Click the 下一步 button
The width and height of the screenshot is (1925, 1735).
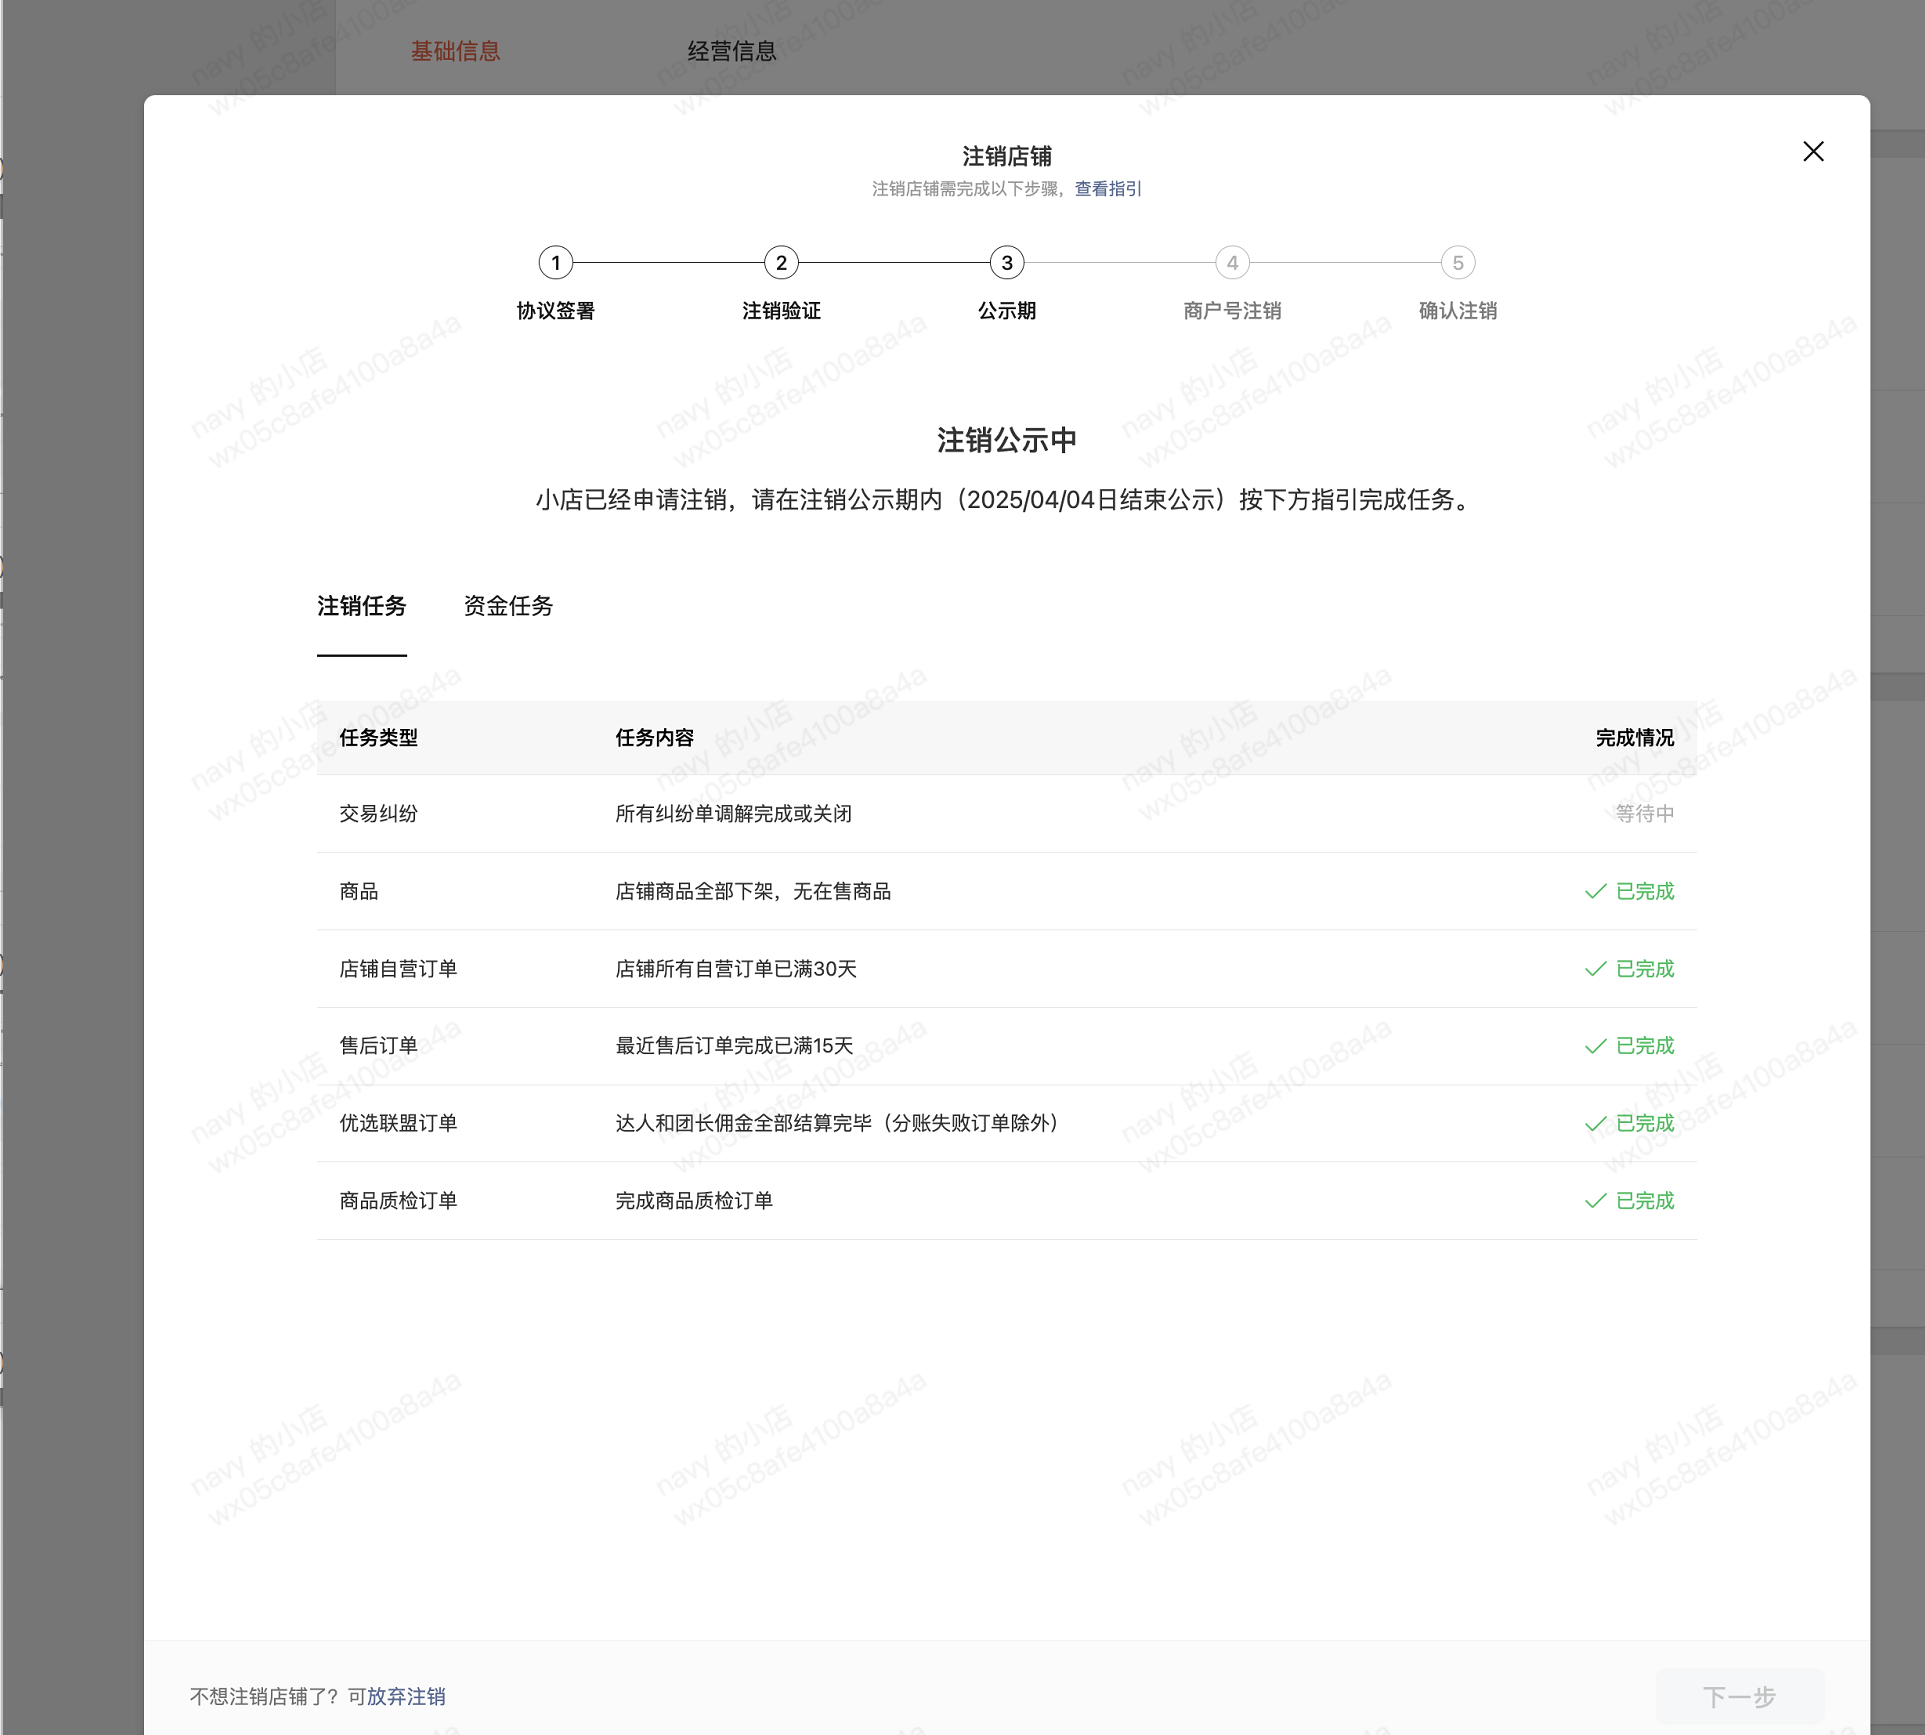coord(1740,1696)
